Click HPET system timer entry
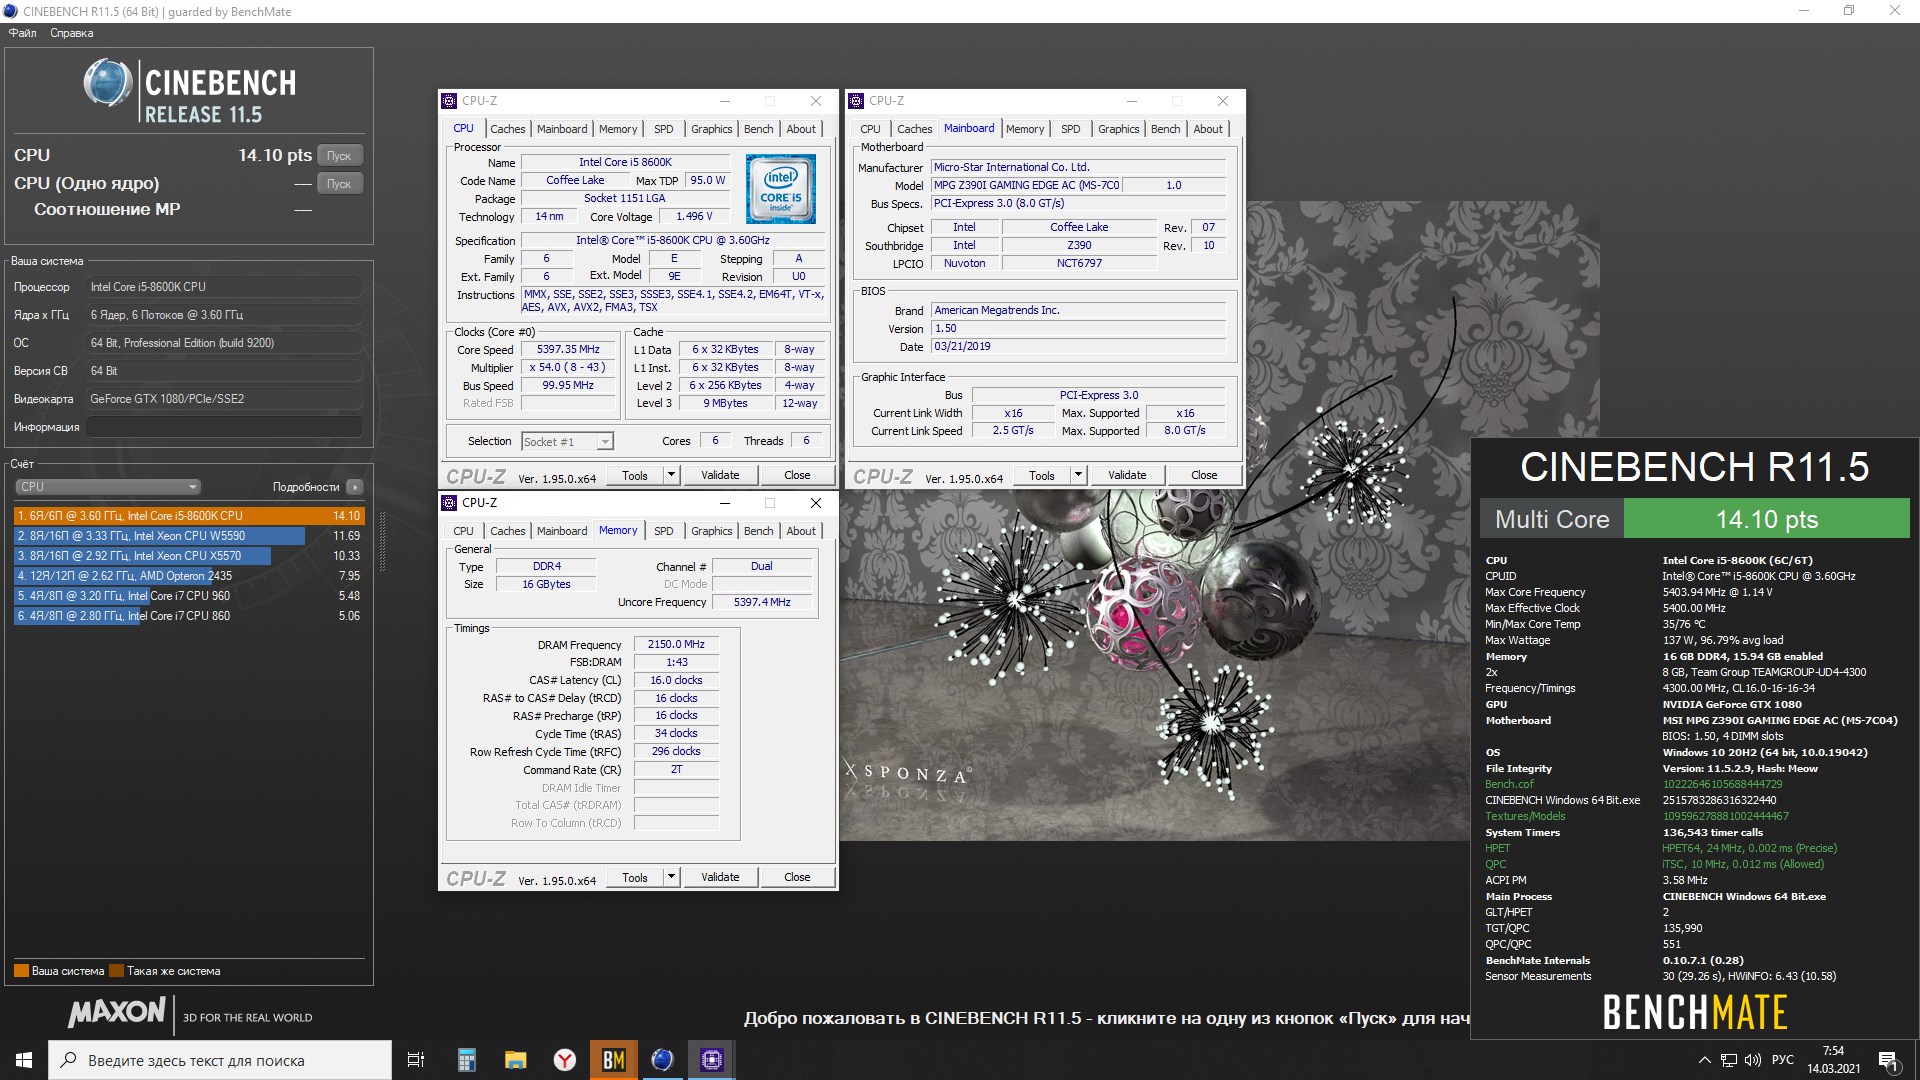 (1497, 848)
